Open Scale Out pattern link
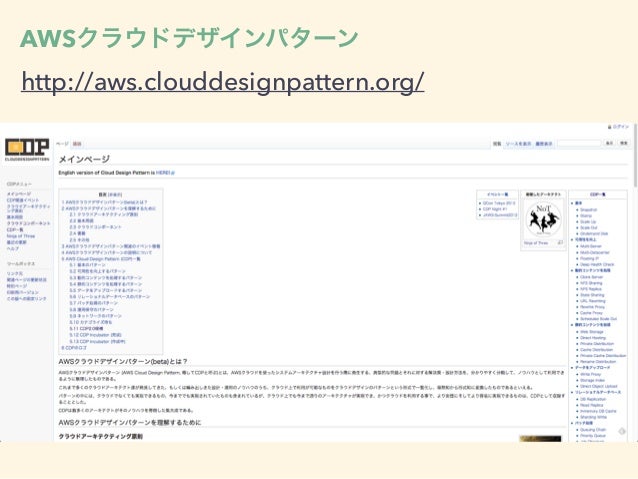The width and height of the screenshot is (638, 479). [x=589, y=228]
